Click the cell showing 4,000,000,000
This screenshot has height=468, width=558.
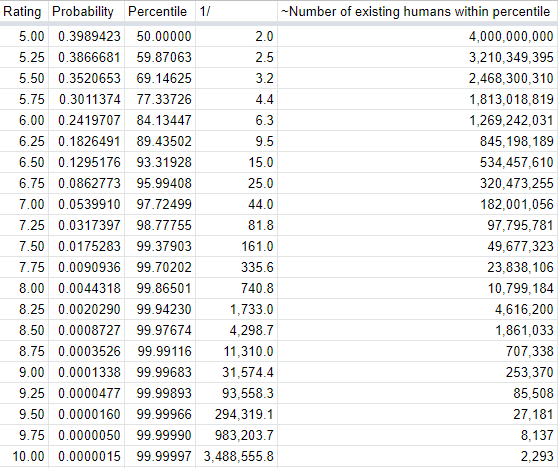pos(418,36)
